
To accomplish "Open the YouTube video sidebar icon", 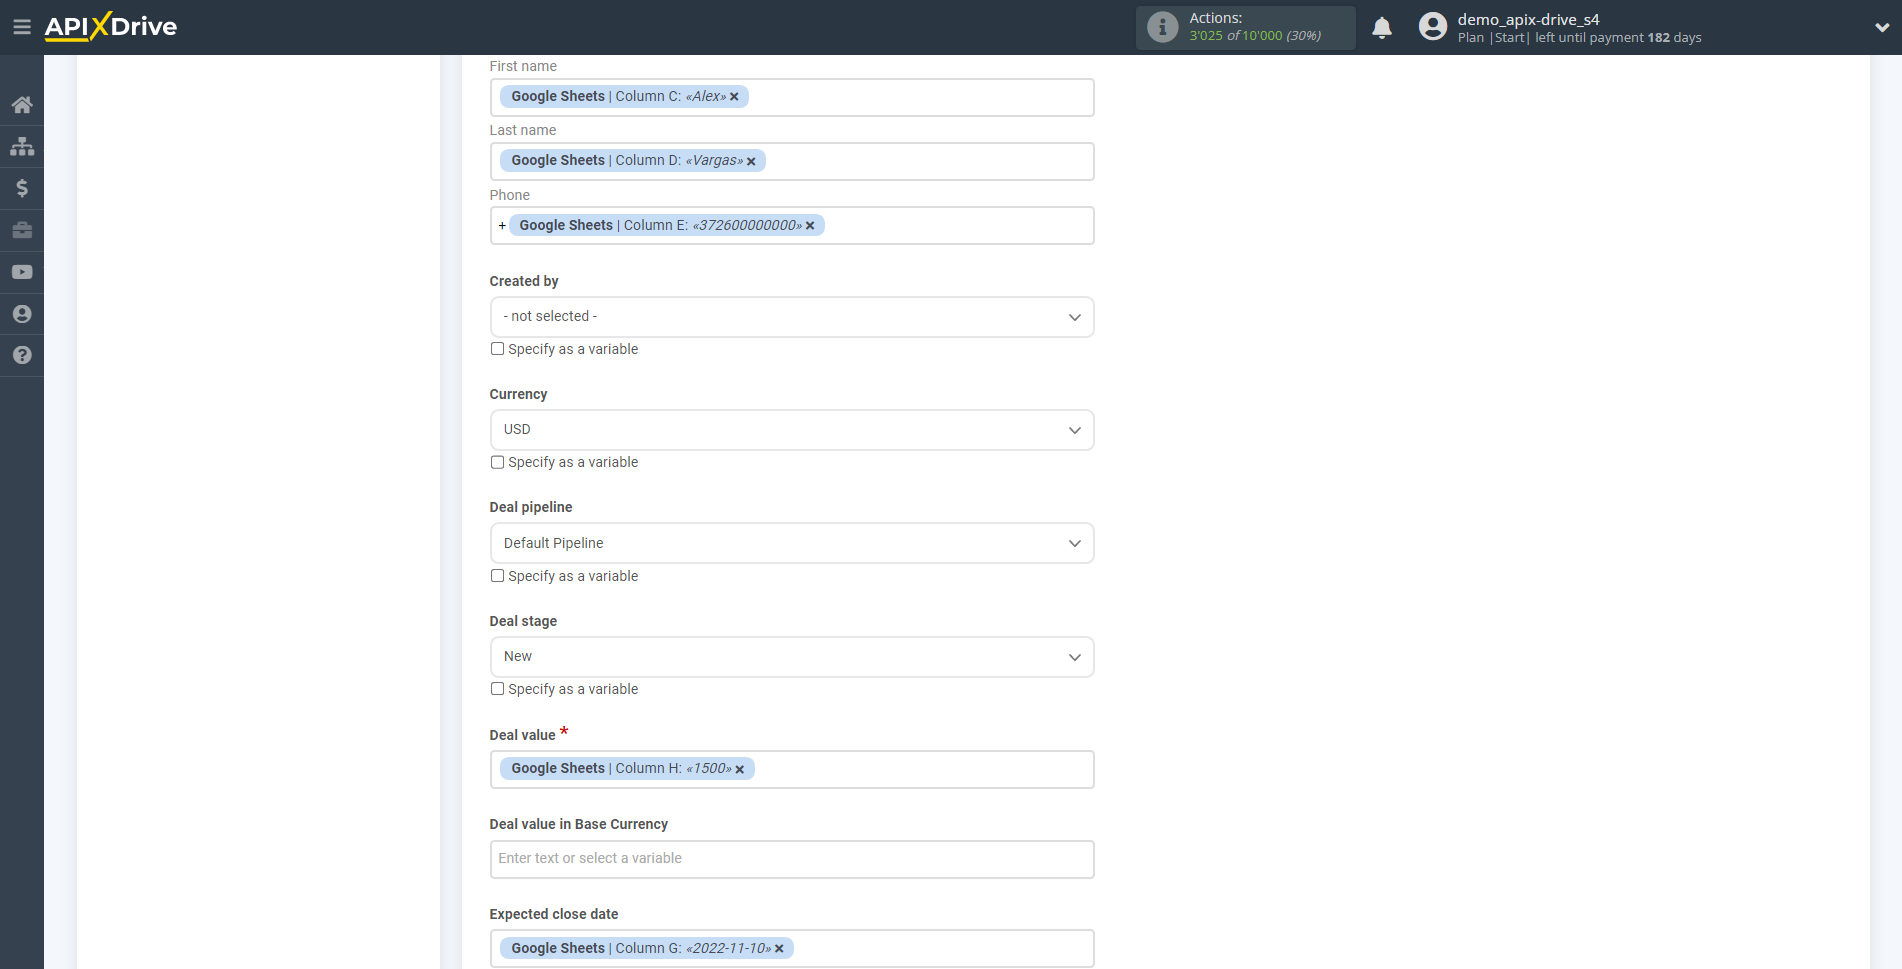I will [x=22, y=272].
